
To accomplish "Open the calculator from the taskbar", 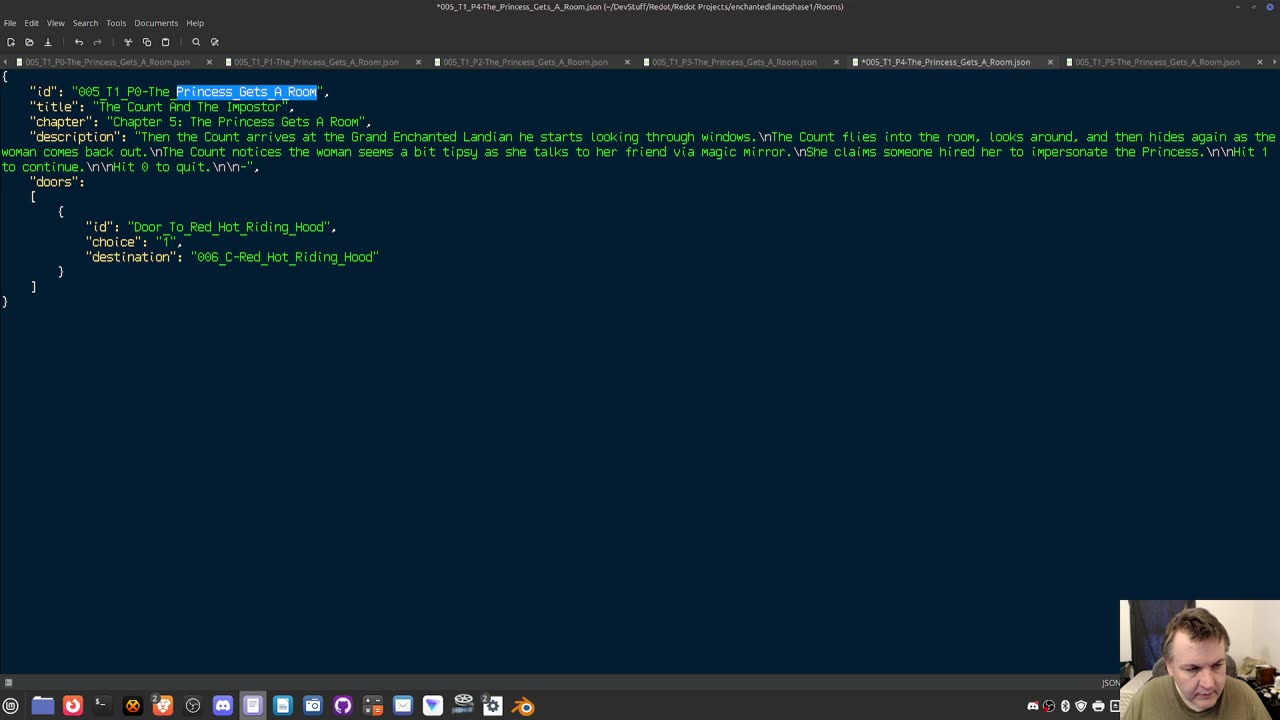I will point(372,706).
